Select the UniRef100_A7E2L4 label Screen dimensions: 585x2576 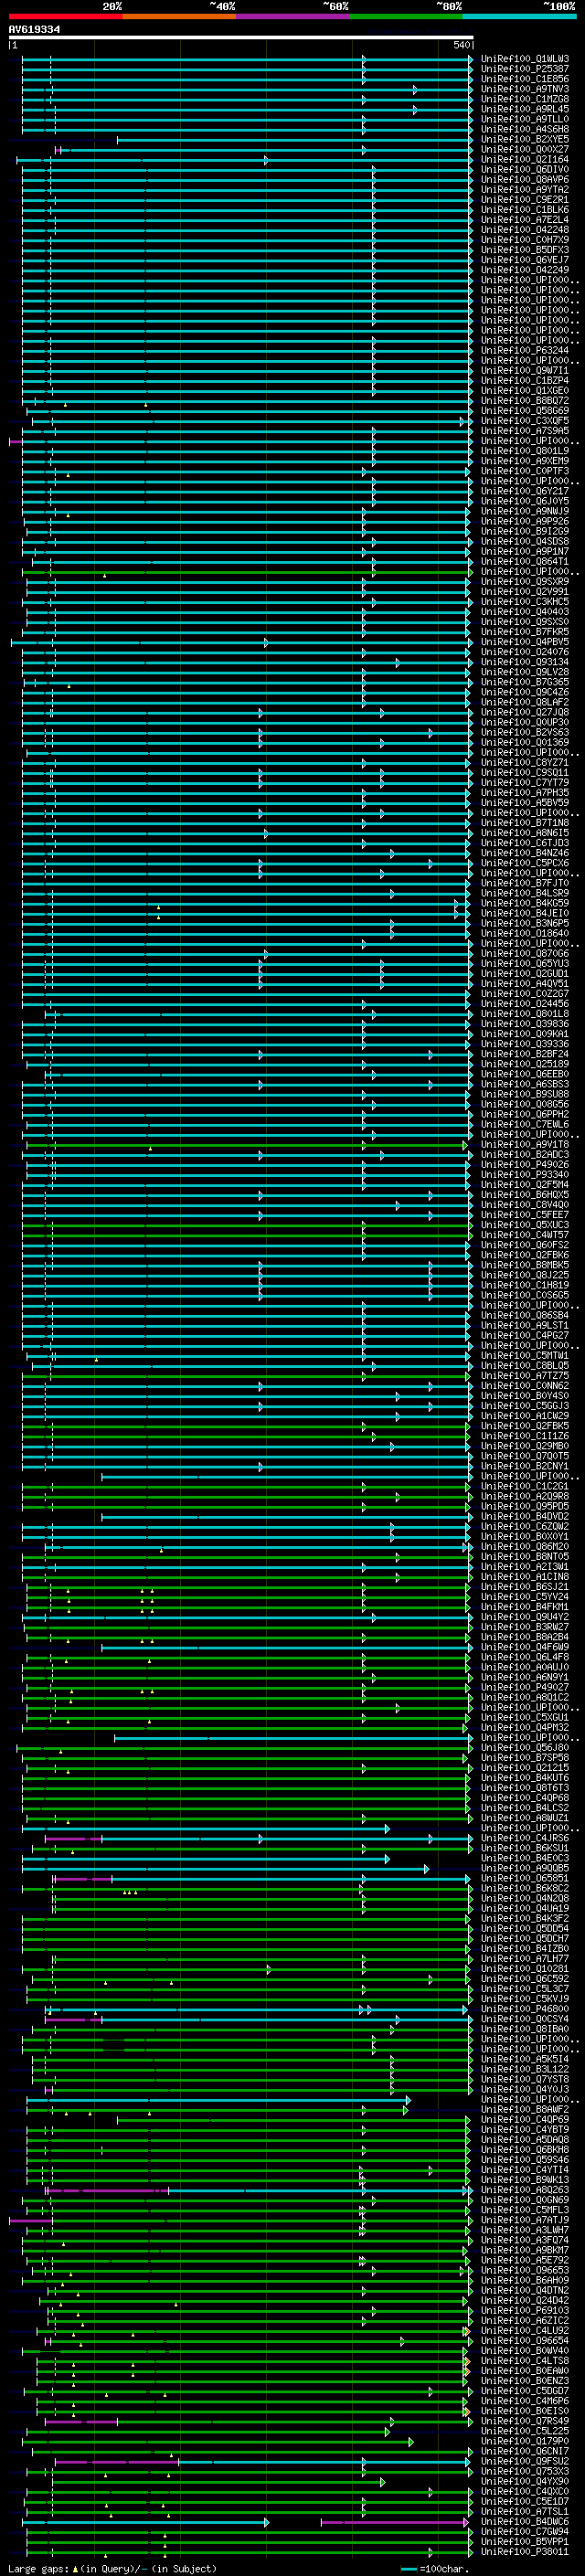[525, 220]
